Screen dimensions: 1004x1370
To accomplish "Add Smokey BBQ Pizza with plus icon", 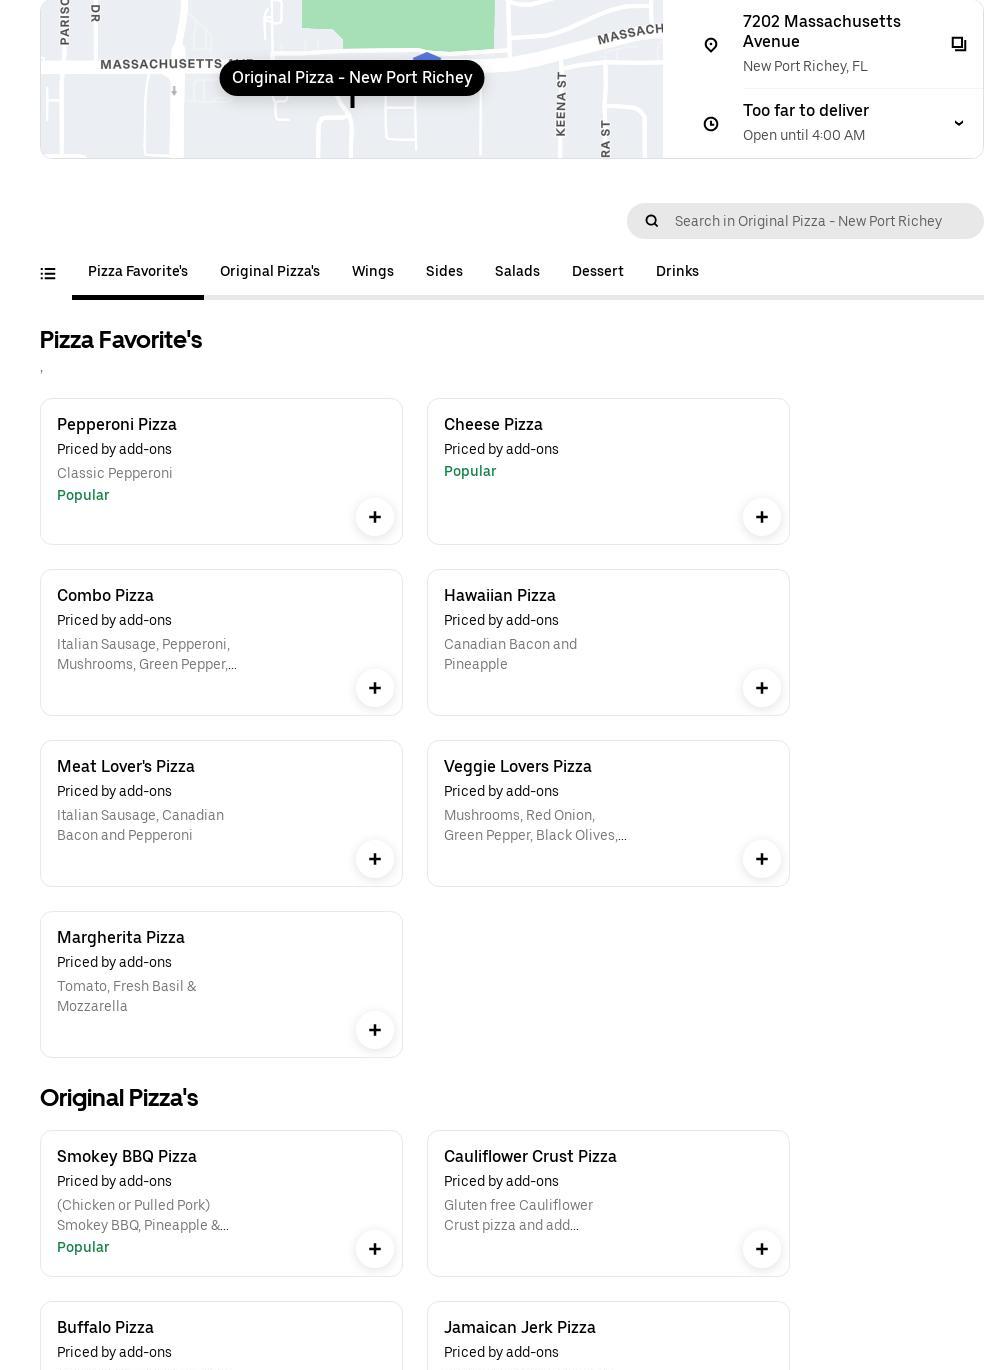I will click(x=375, y=1249).
